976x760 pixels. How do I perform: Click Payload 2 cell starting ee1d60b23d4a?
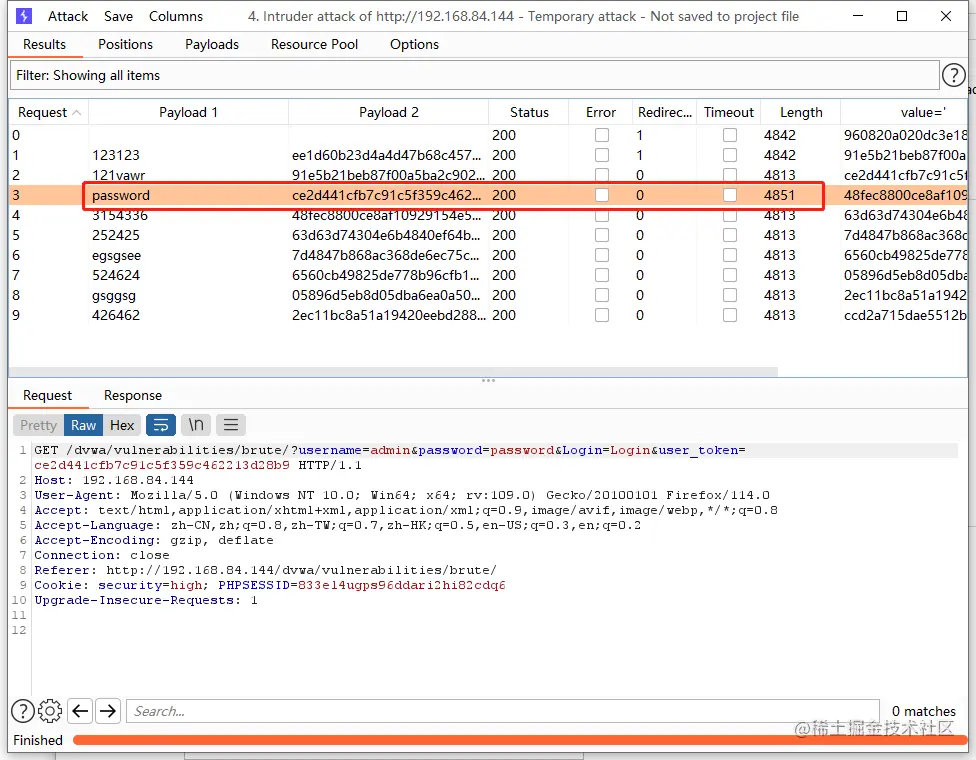coord(387,155)
